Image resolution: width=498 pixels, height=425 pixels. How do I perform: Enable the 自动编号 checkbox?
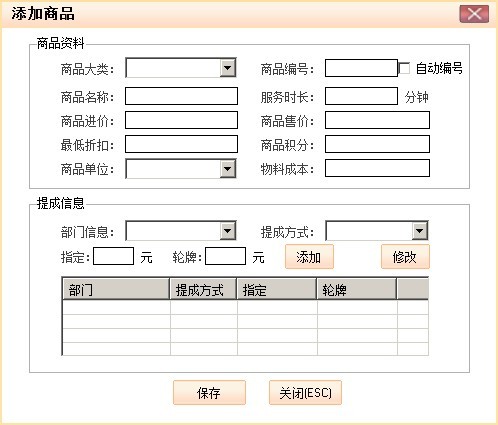[x=404, y=68]
